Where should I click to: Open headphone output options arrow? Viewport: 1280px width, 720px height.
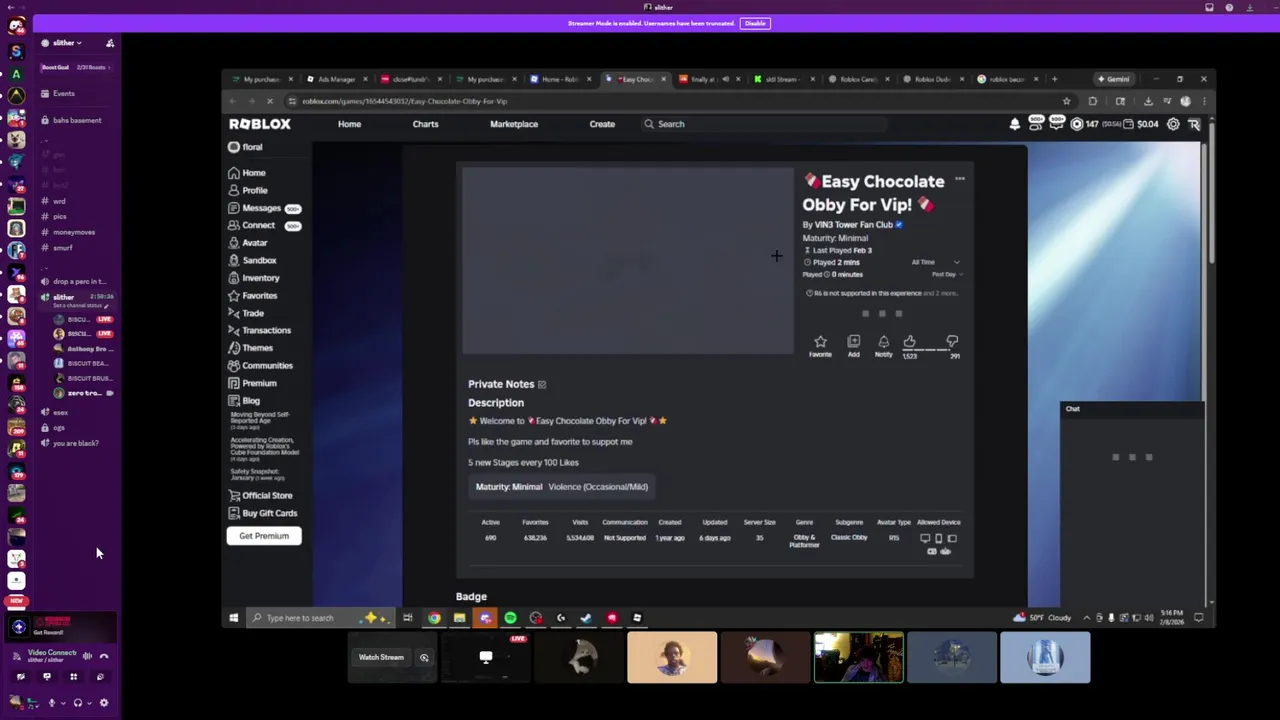88,703
